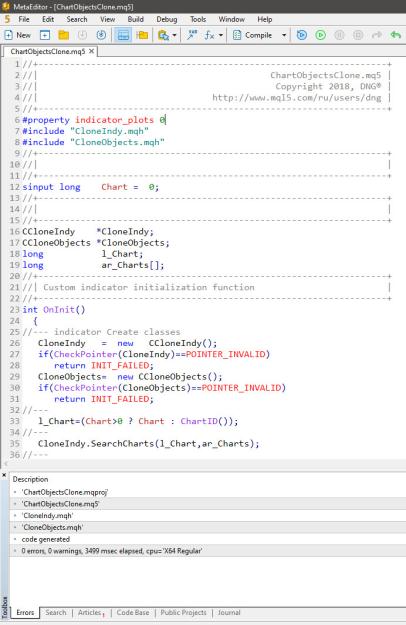Click the vertical Toolbox label

(x=5, y=607)
